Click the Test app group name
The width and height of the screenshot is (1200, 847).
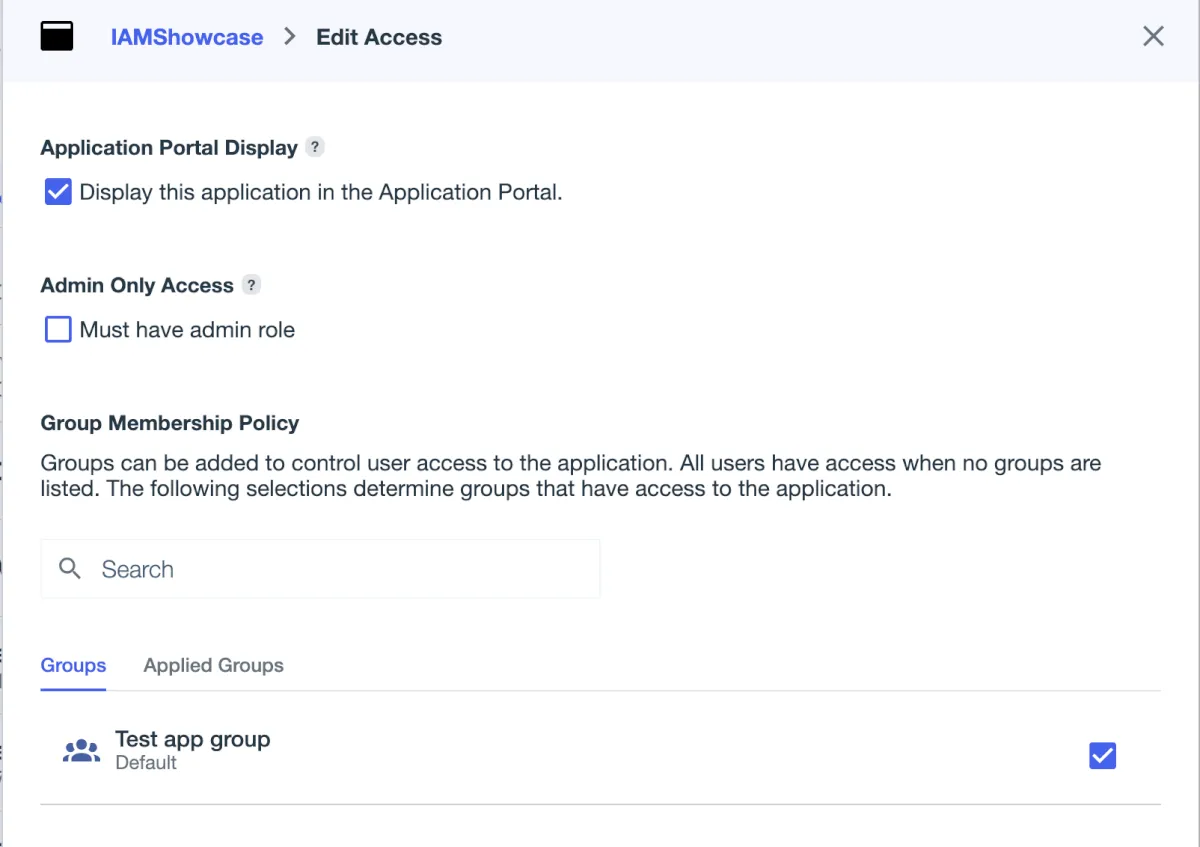[193, 739]
